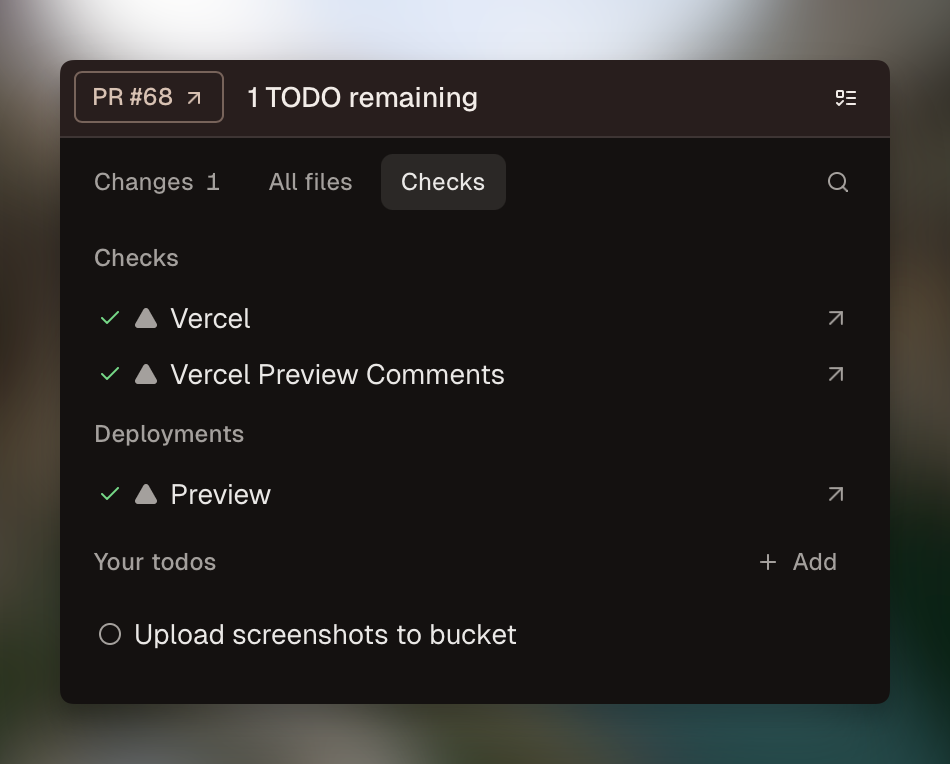Open PR #68 link button

tap(148, 97)
